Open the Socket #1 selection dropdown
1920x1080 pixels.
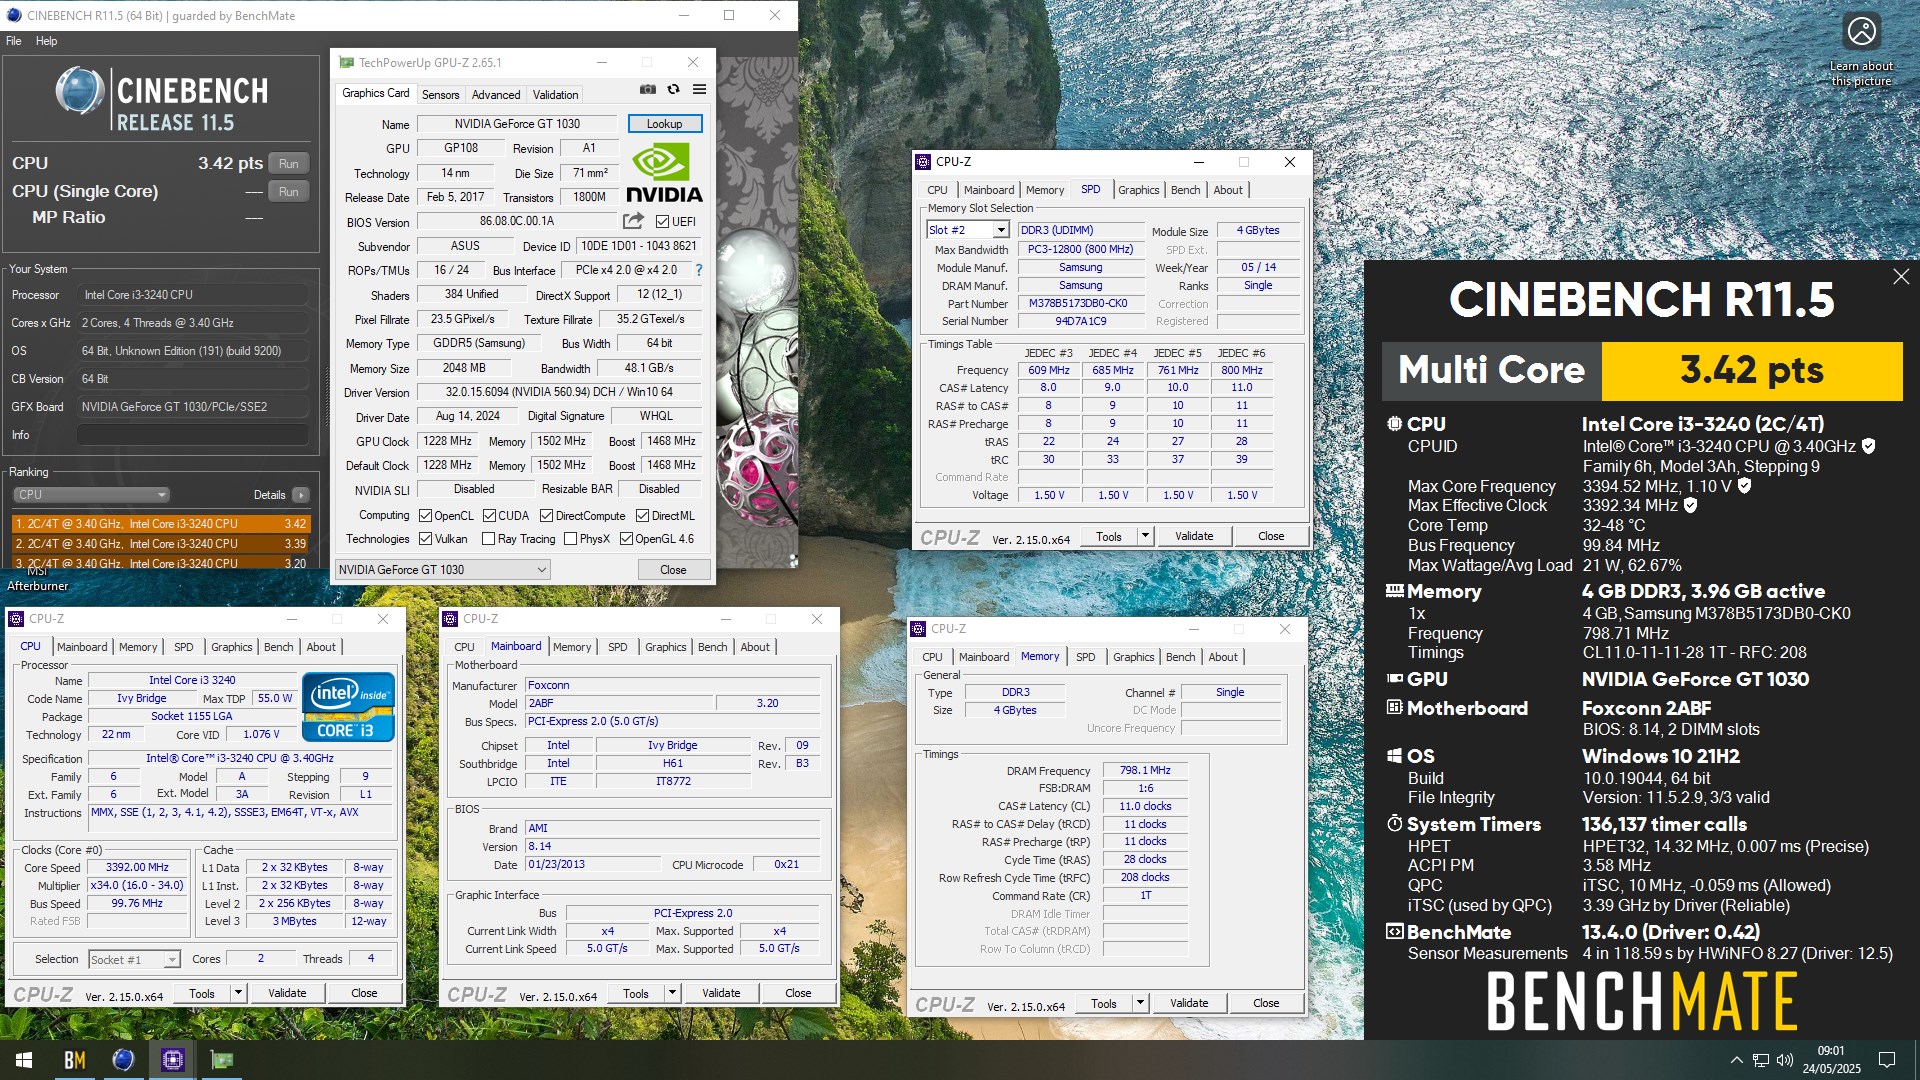134,960
